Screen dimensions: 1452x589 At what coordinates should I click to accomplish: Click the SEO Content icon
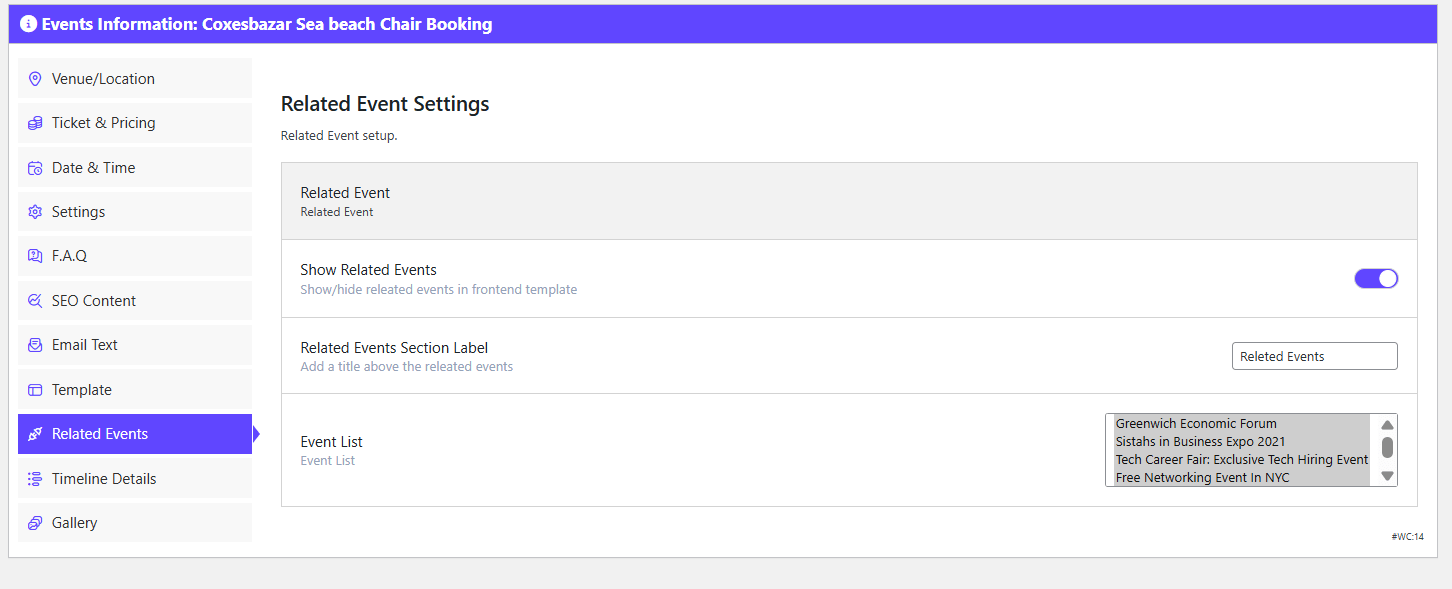35,301
